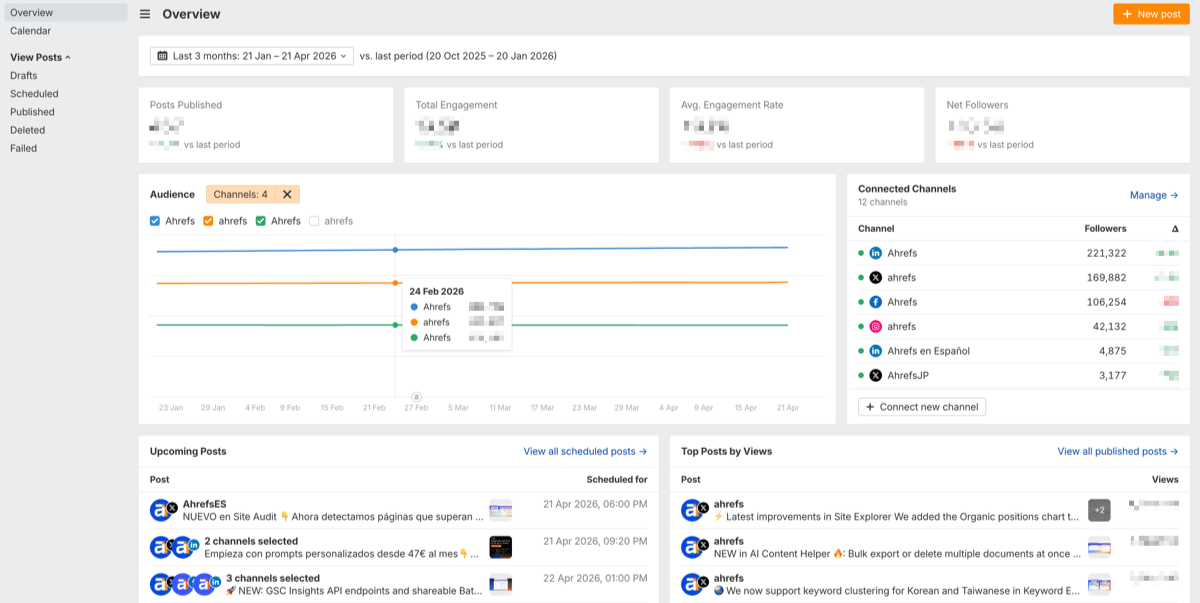The height and width of the screenshot is (603, 1200).
Task: Uncheck the blue Ahrefs audience checkbox
Action: tap(155, 221)
